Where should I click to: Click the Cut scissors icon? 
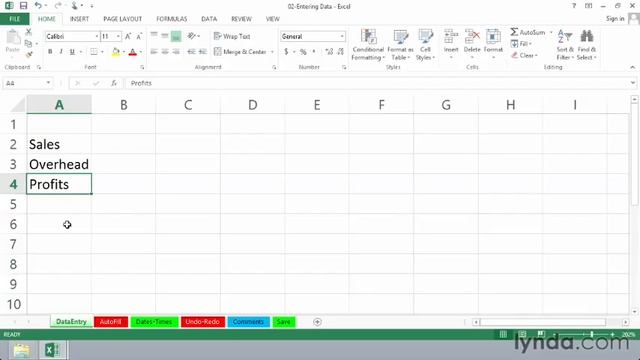point(29,32)
